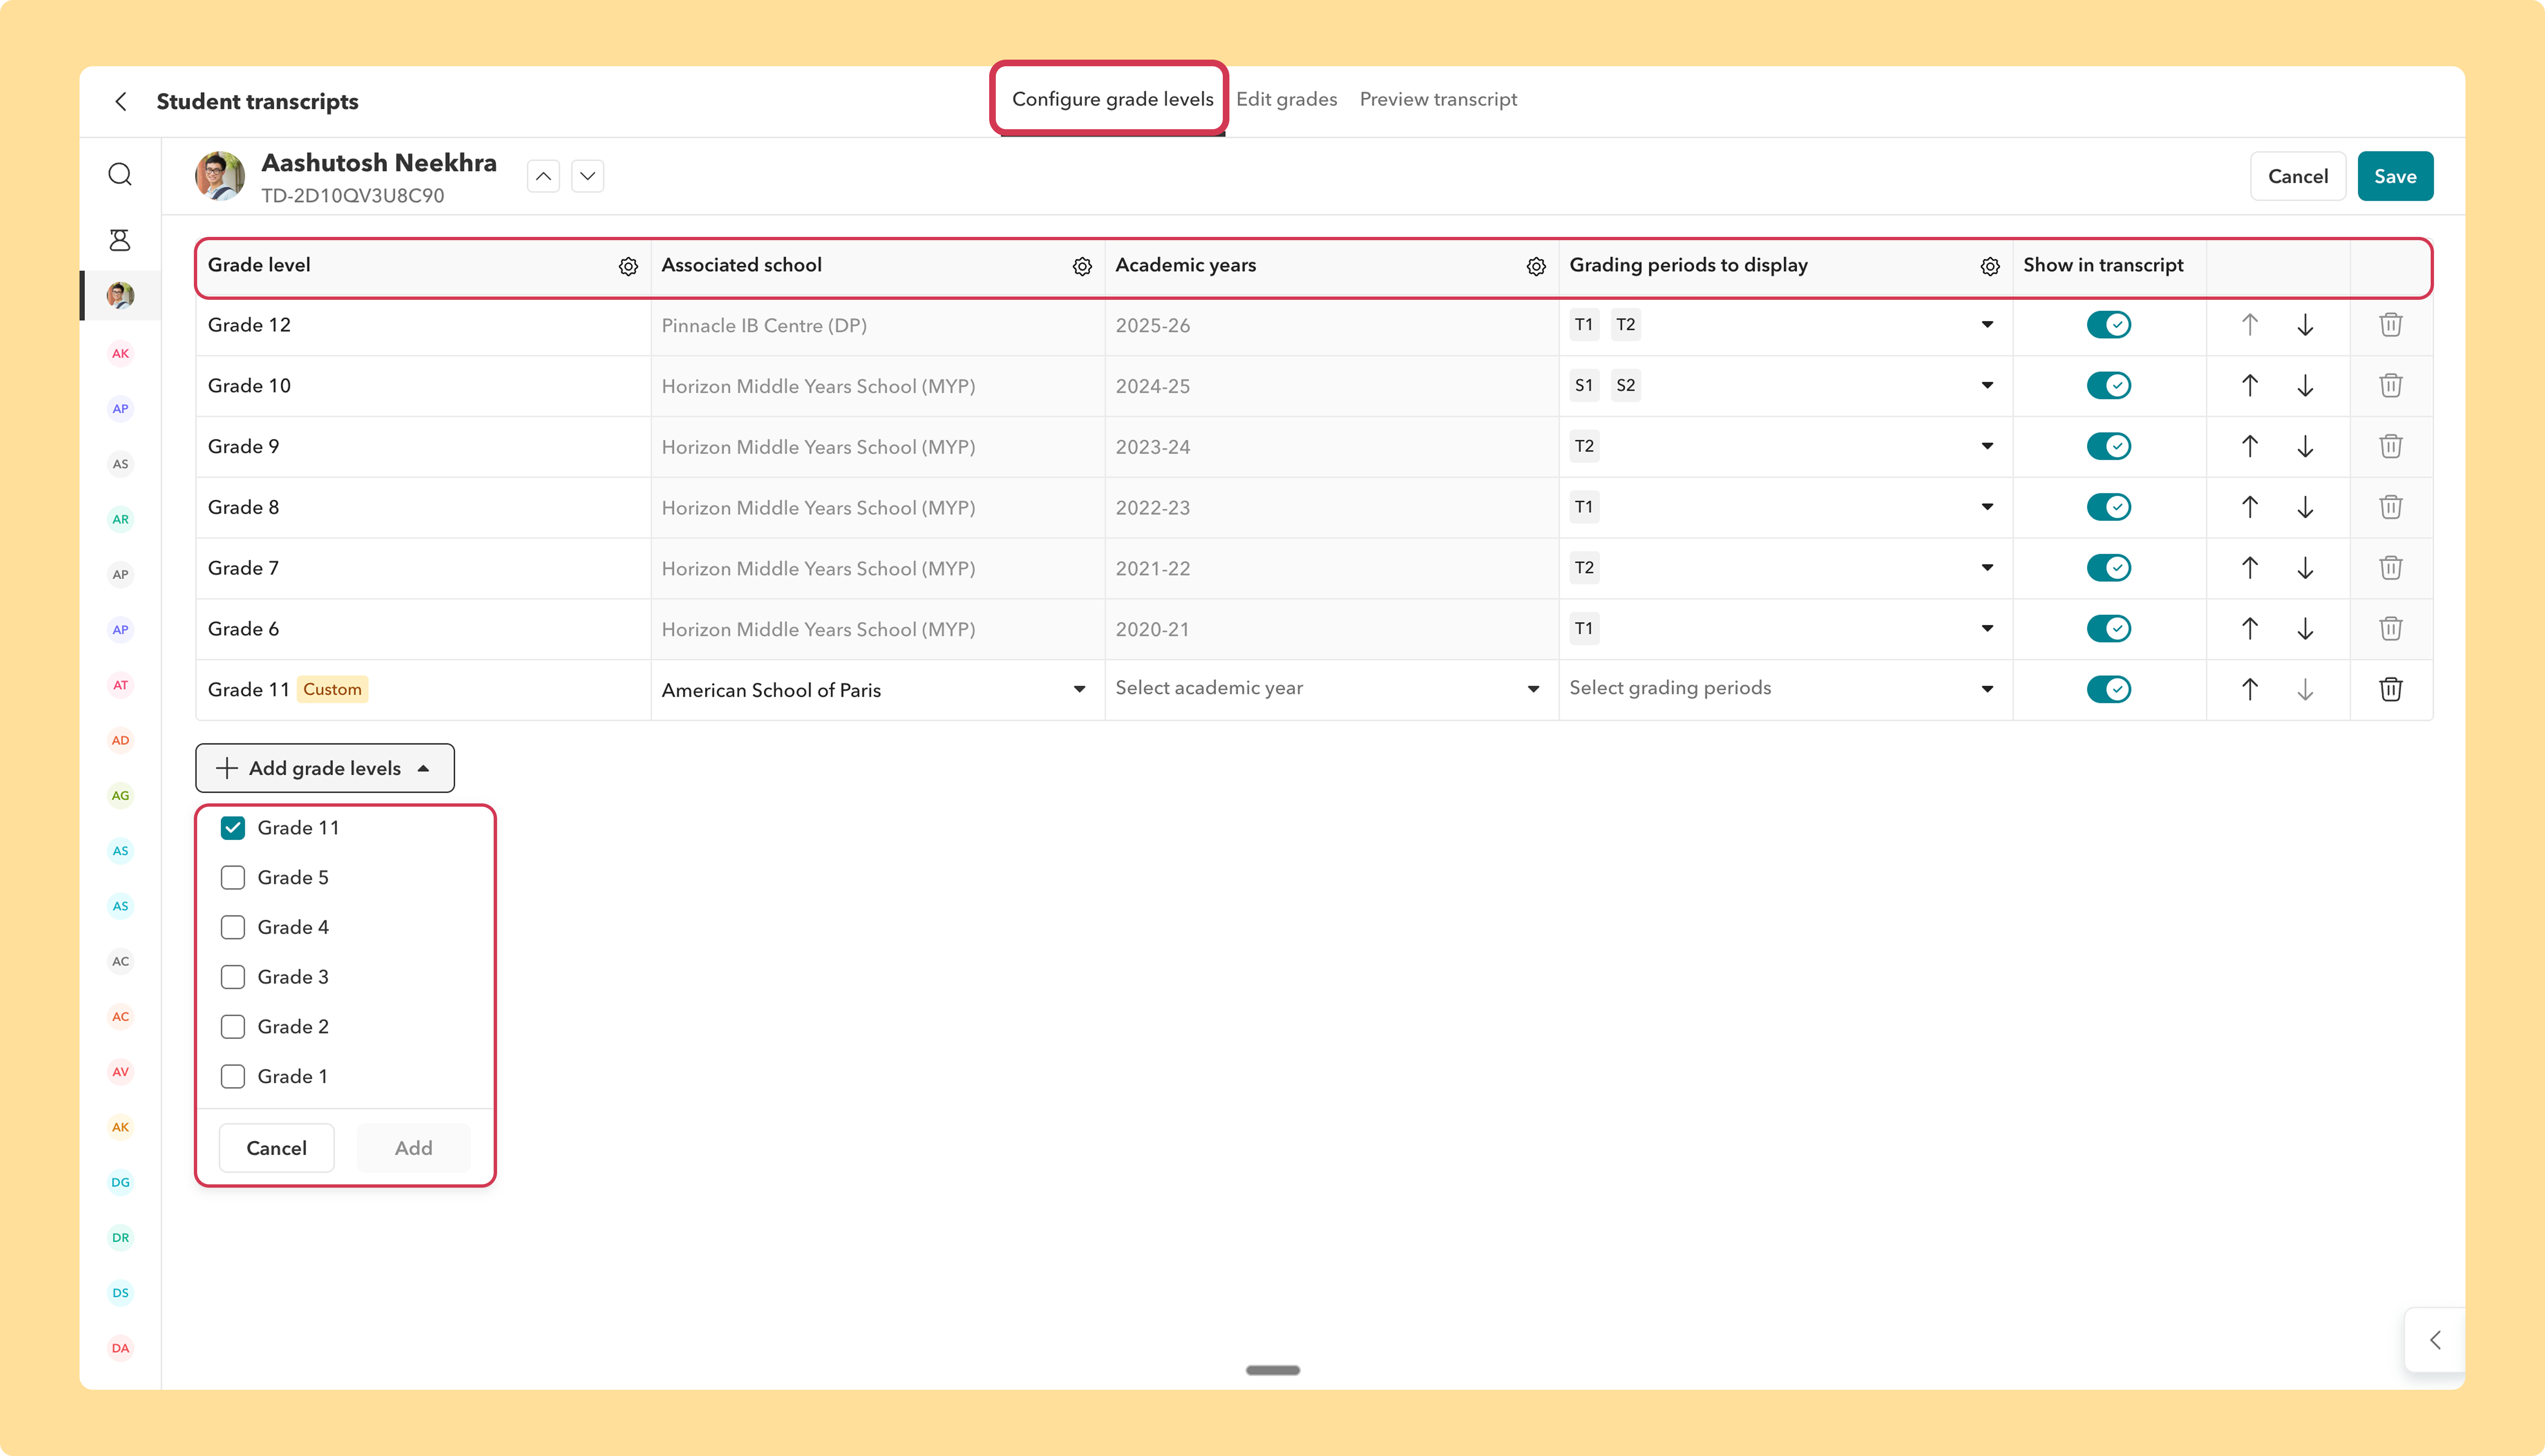Expand the collapsed side panel chevron
The image size is (2545, 1456).
2435,1340
